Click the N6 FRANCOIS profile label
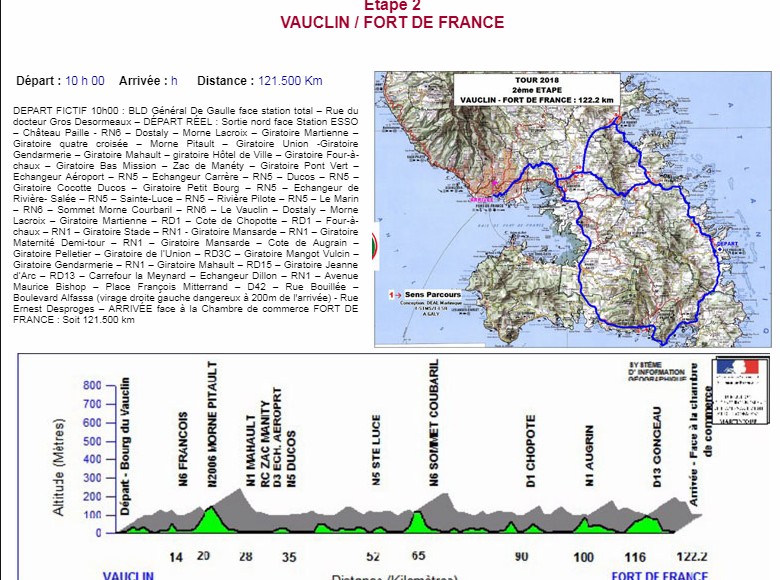780x580 pixels. (184, 448)
